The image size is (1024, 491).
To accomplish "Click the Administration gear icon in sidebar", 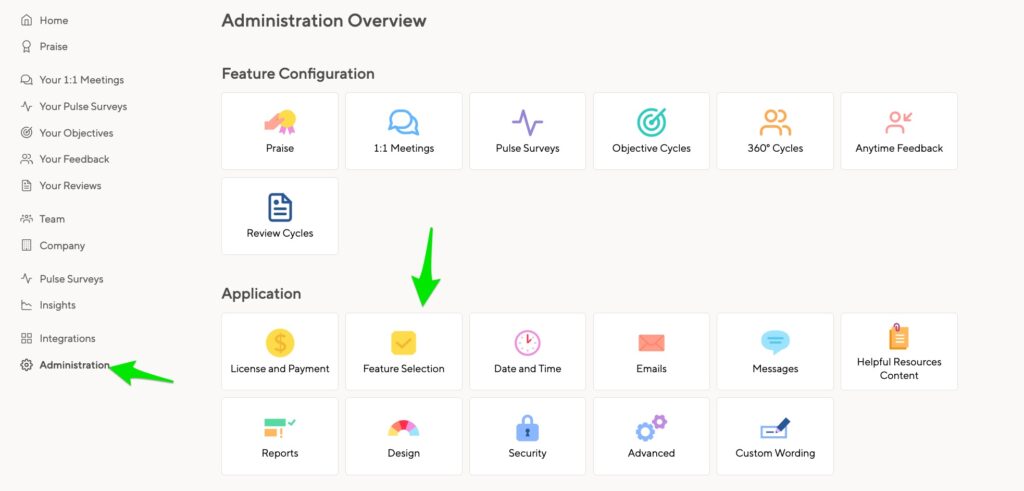I will click(x=26, y=365).
